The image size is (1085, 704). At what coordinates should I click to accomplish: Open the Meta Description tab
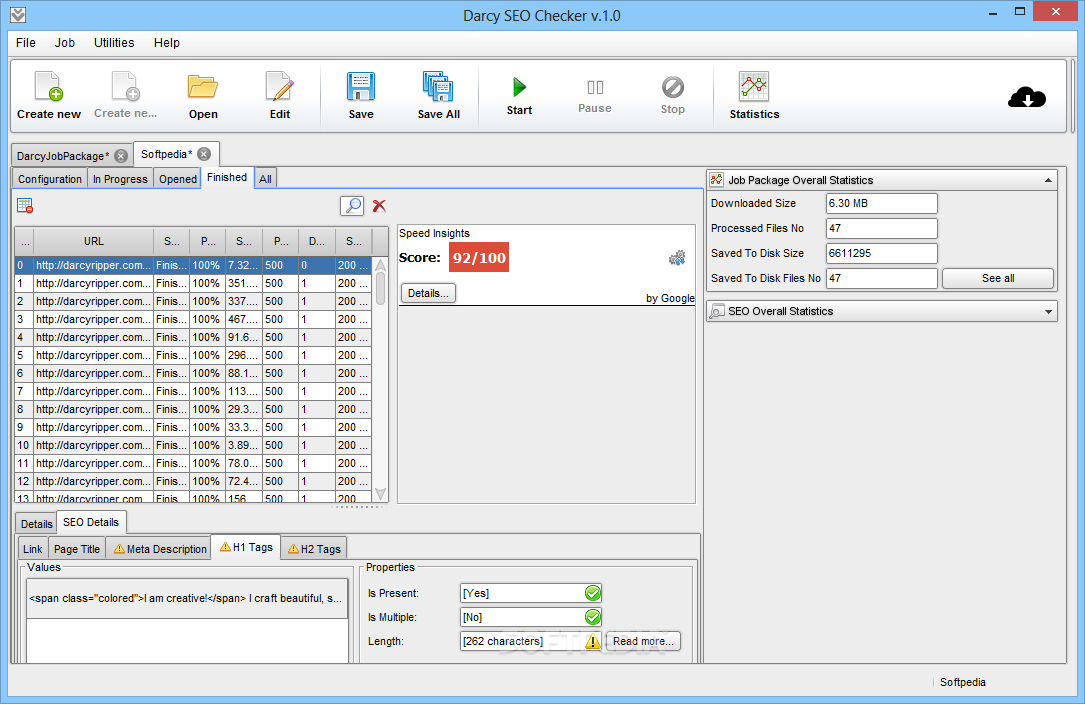tap(160, 549)
